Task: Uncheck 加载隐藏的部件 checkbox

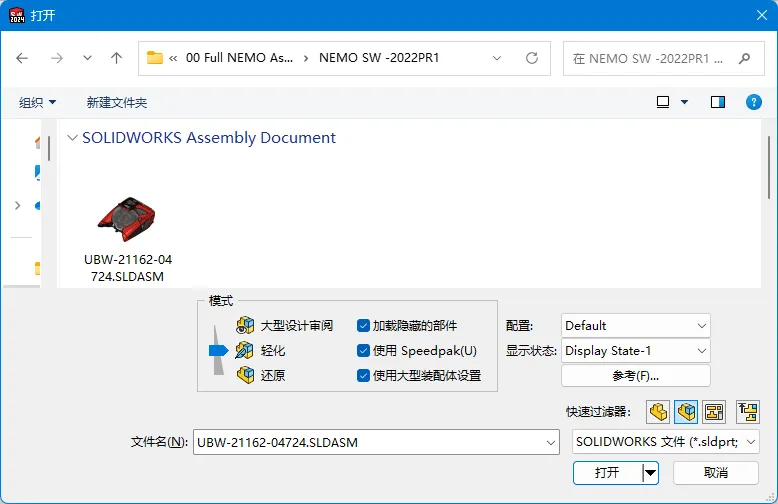Action: [363, 325]
